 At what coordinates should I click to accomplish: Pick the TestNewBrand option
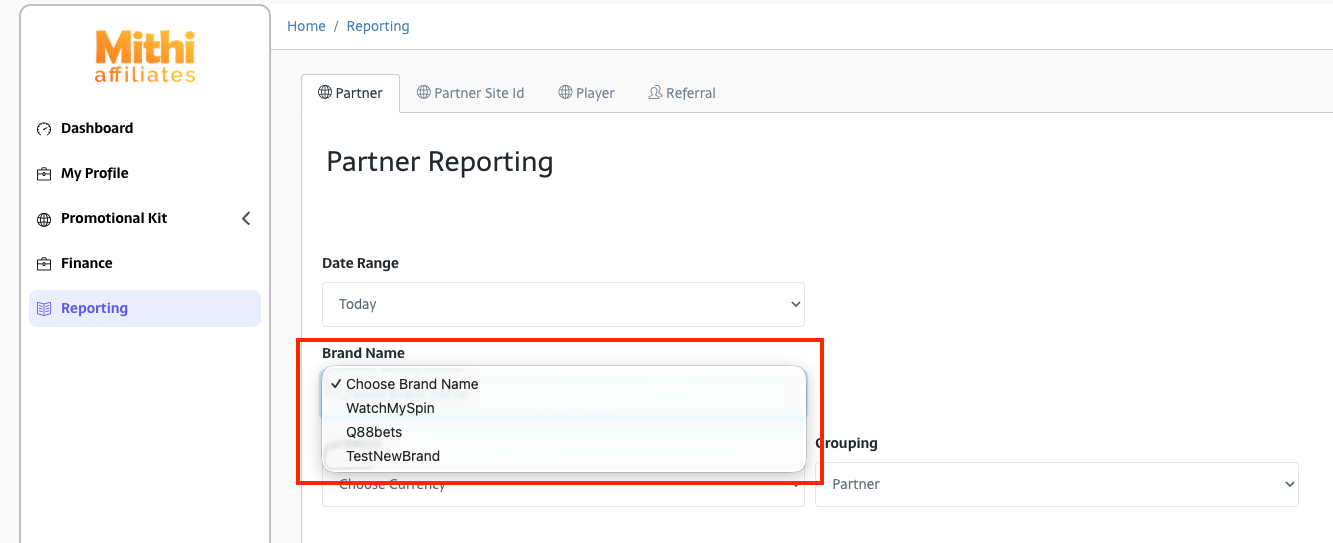(x=392, y=456)
